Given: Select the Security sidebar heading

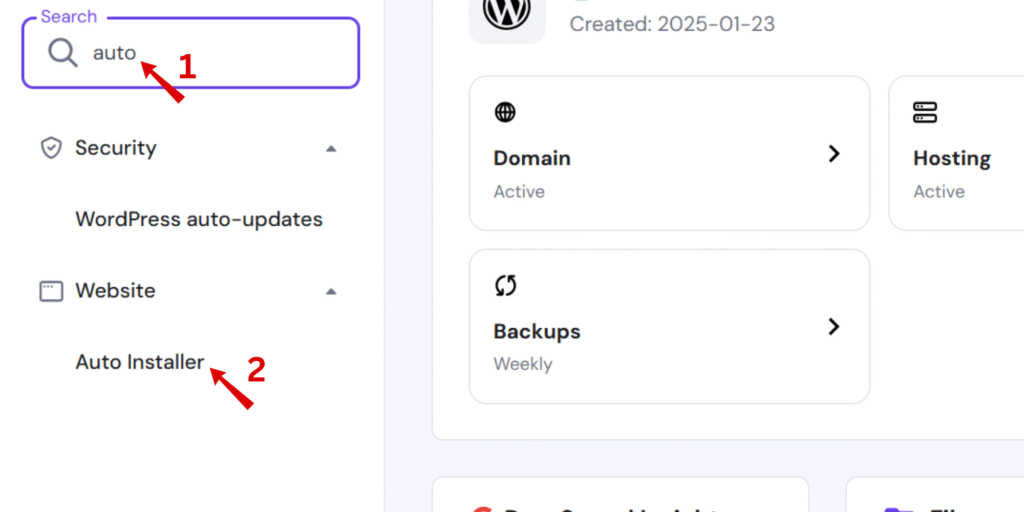Looking at the screenshot, I should click(x=116, y=148).
